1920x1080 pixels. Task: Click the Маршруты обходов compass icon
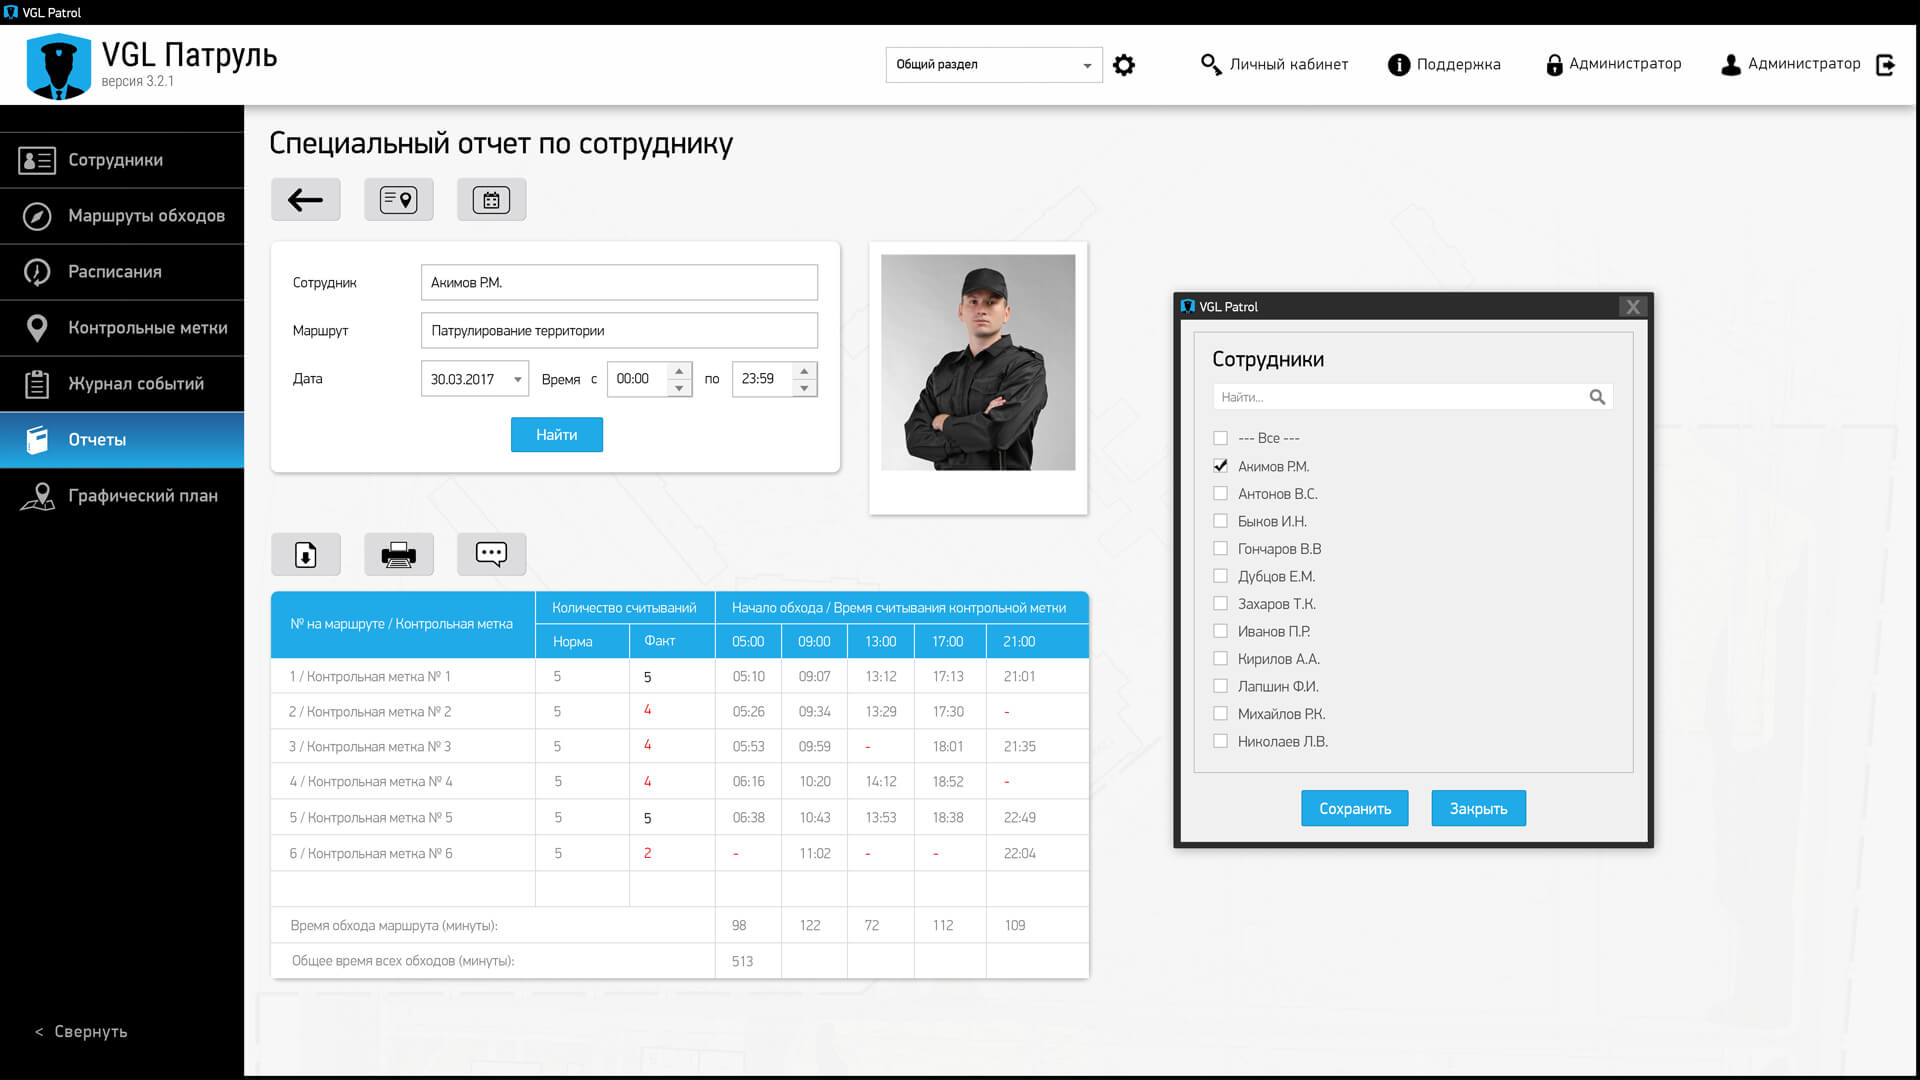pos(37,216)
